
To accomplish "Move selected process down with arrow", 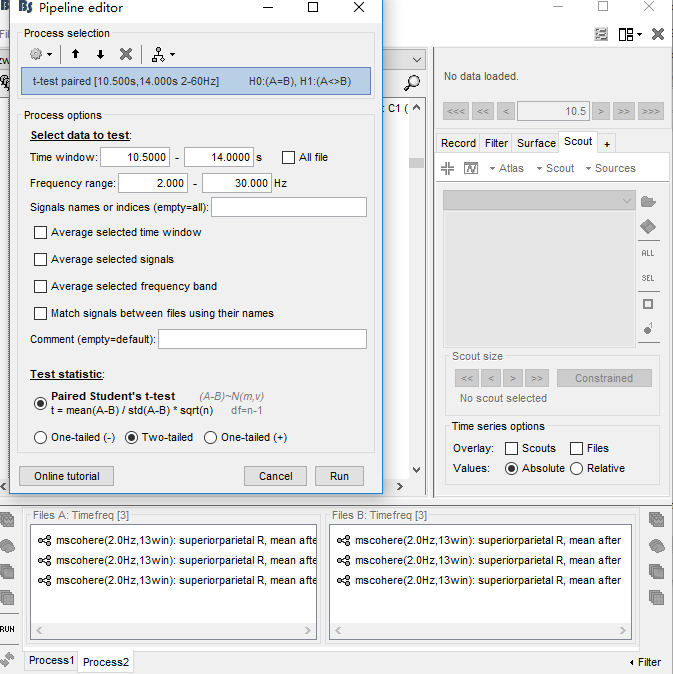I will (100, 54).
